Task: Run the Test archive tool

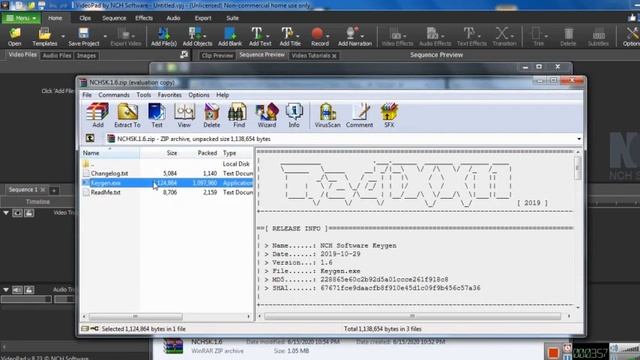Action: pos(157,116)
